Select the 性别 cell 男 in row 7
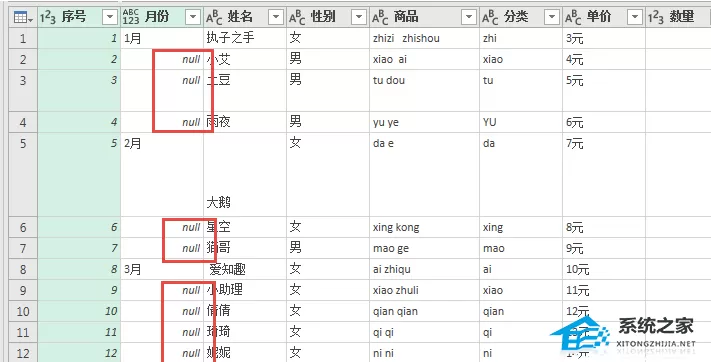The height and width of the screenshot is (362, 711). (x=328, y=248)
